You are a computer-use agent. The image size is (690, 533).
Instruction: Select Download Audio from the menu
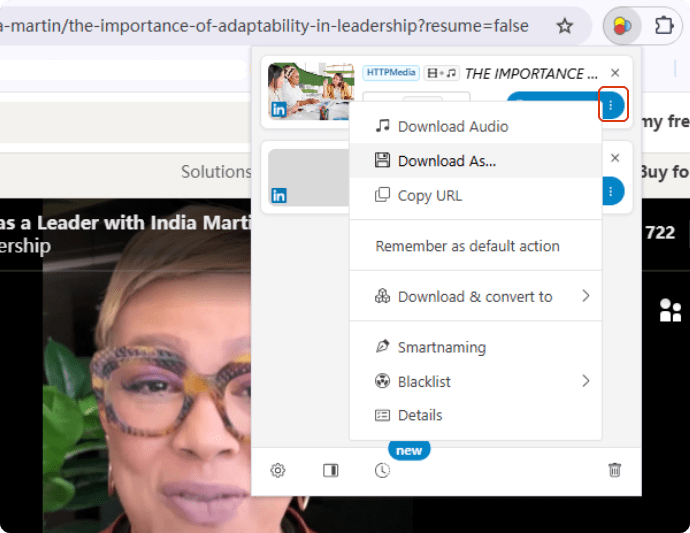(453, 127)
